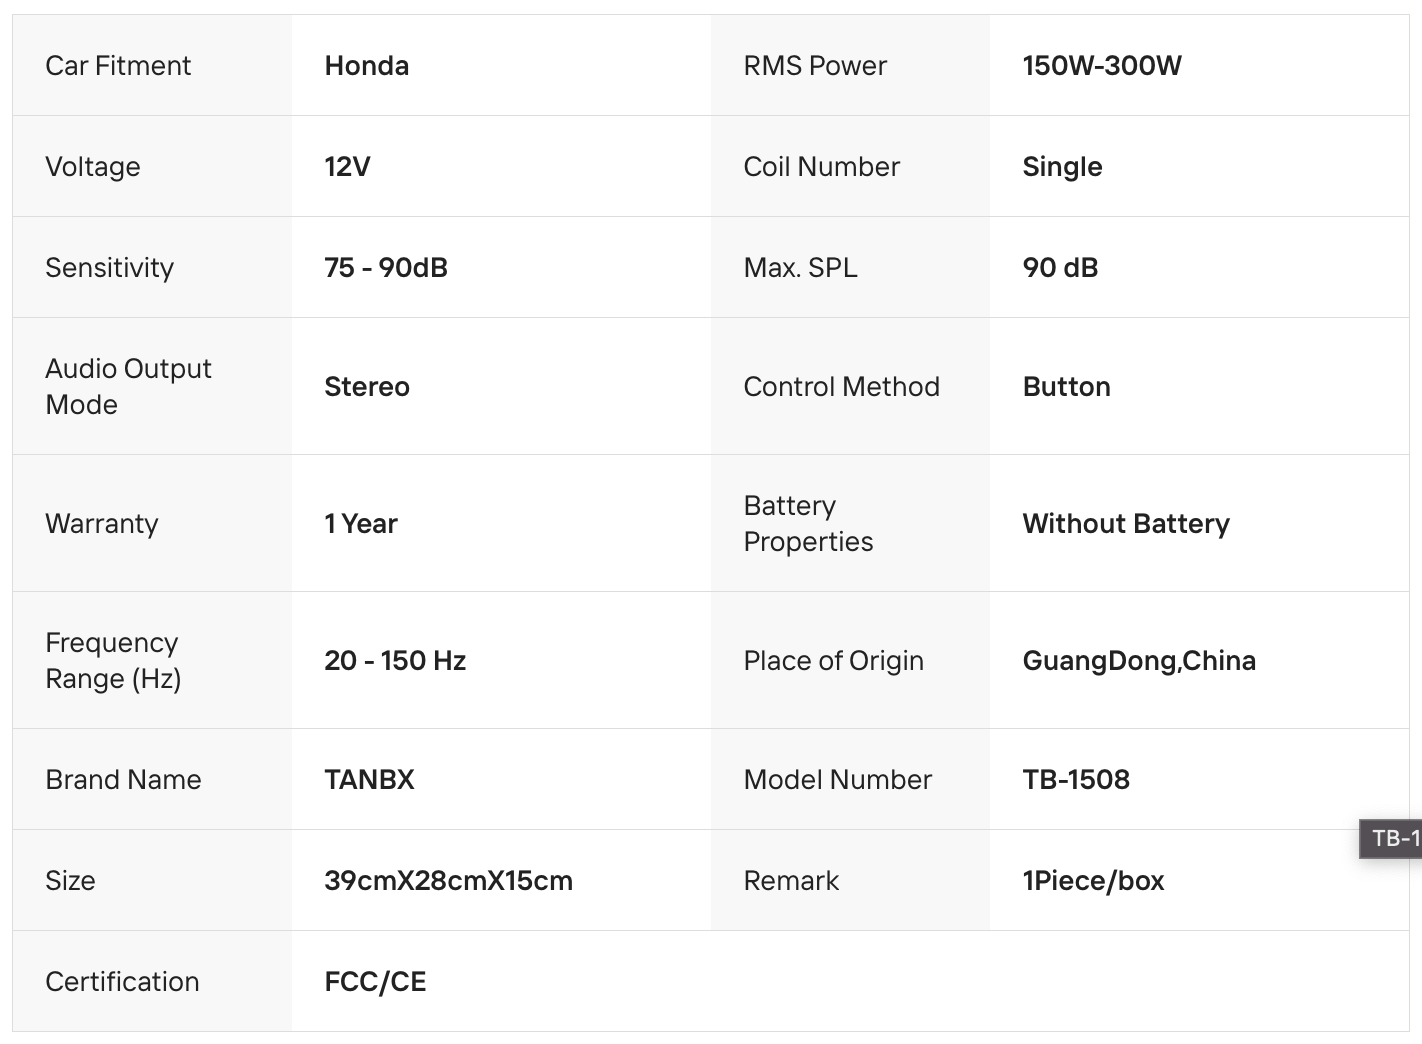1422x1044 pixels.
Task: Select the Control Method label
Action: tap(841, 387)
